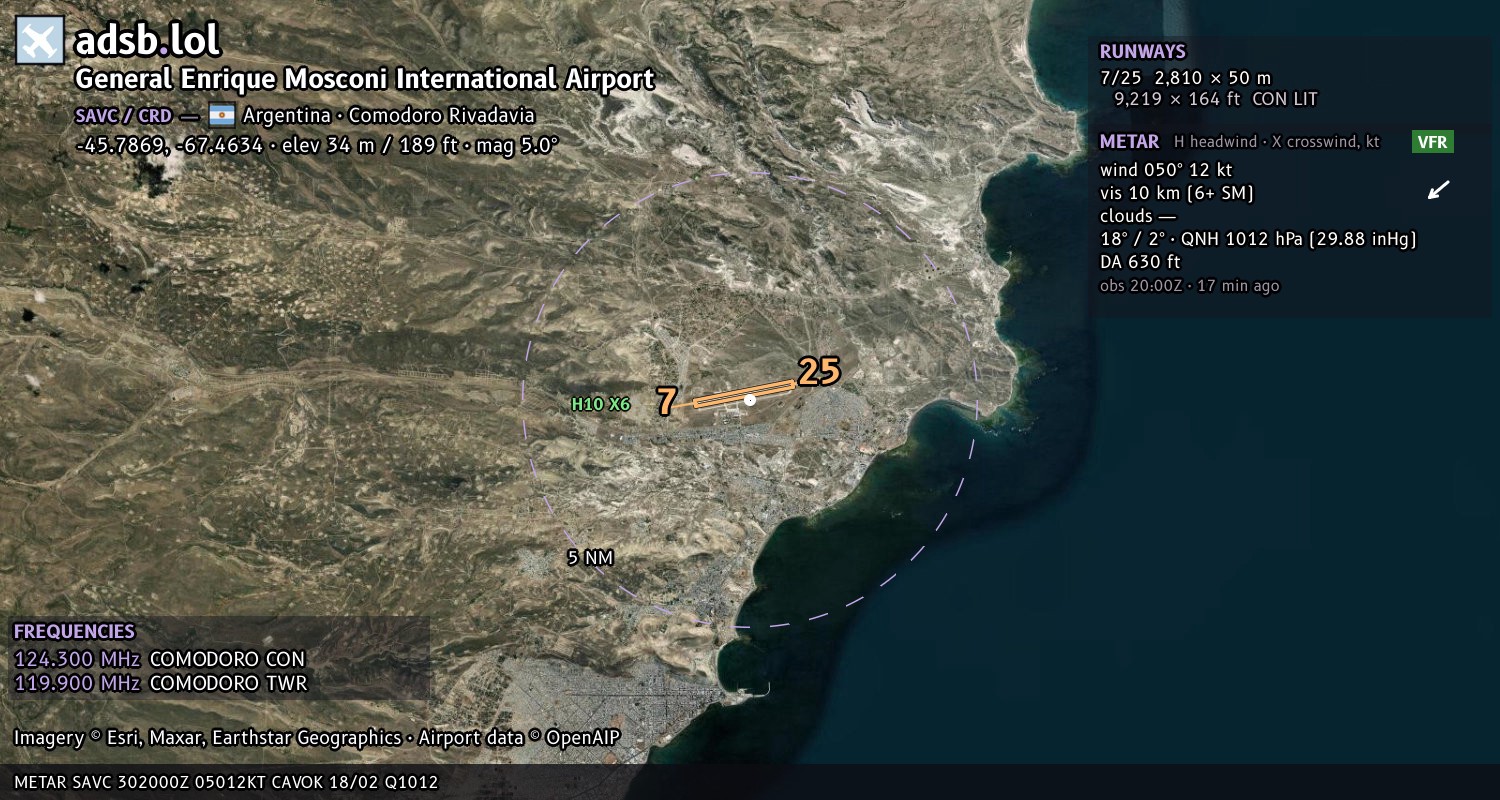Click the obs 20:00Z · 17 min ago text
Image resolution: width=1500 pixels, height=800 pixels.
[x=1189, y=286]
